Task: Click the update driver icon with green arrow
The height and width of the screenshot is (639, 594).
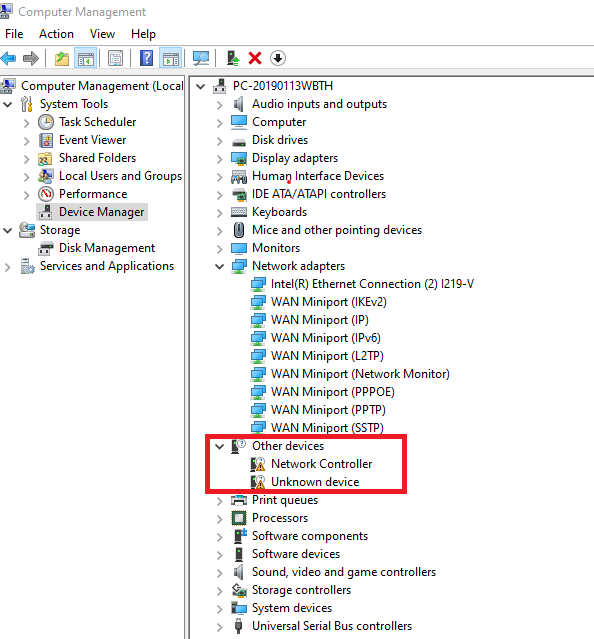Action: pos(233,58)
